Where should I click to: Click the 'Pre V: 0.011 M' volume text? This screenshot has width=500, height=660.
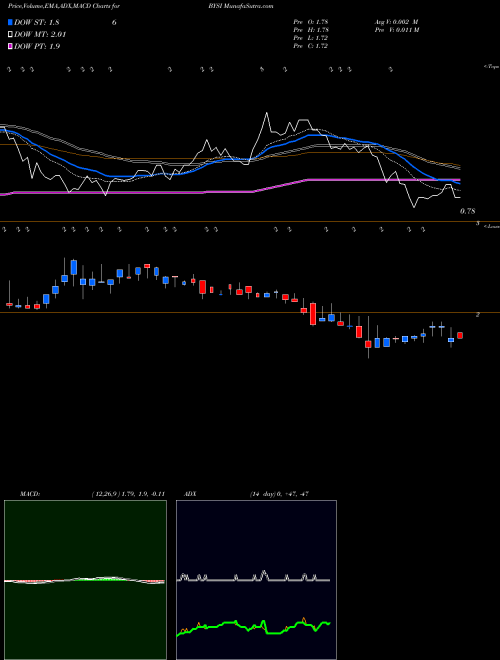396,30
